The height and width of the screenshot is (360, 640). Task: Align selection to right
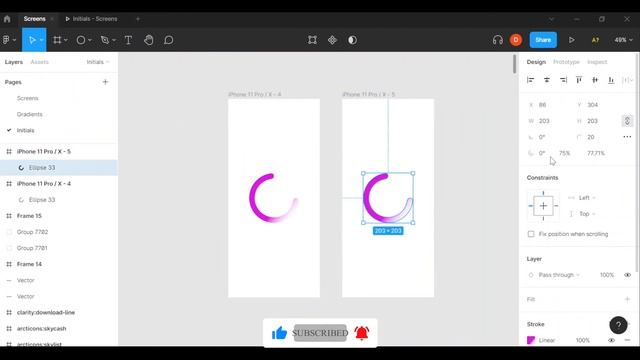coord(563,80)
